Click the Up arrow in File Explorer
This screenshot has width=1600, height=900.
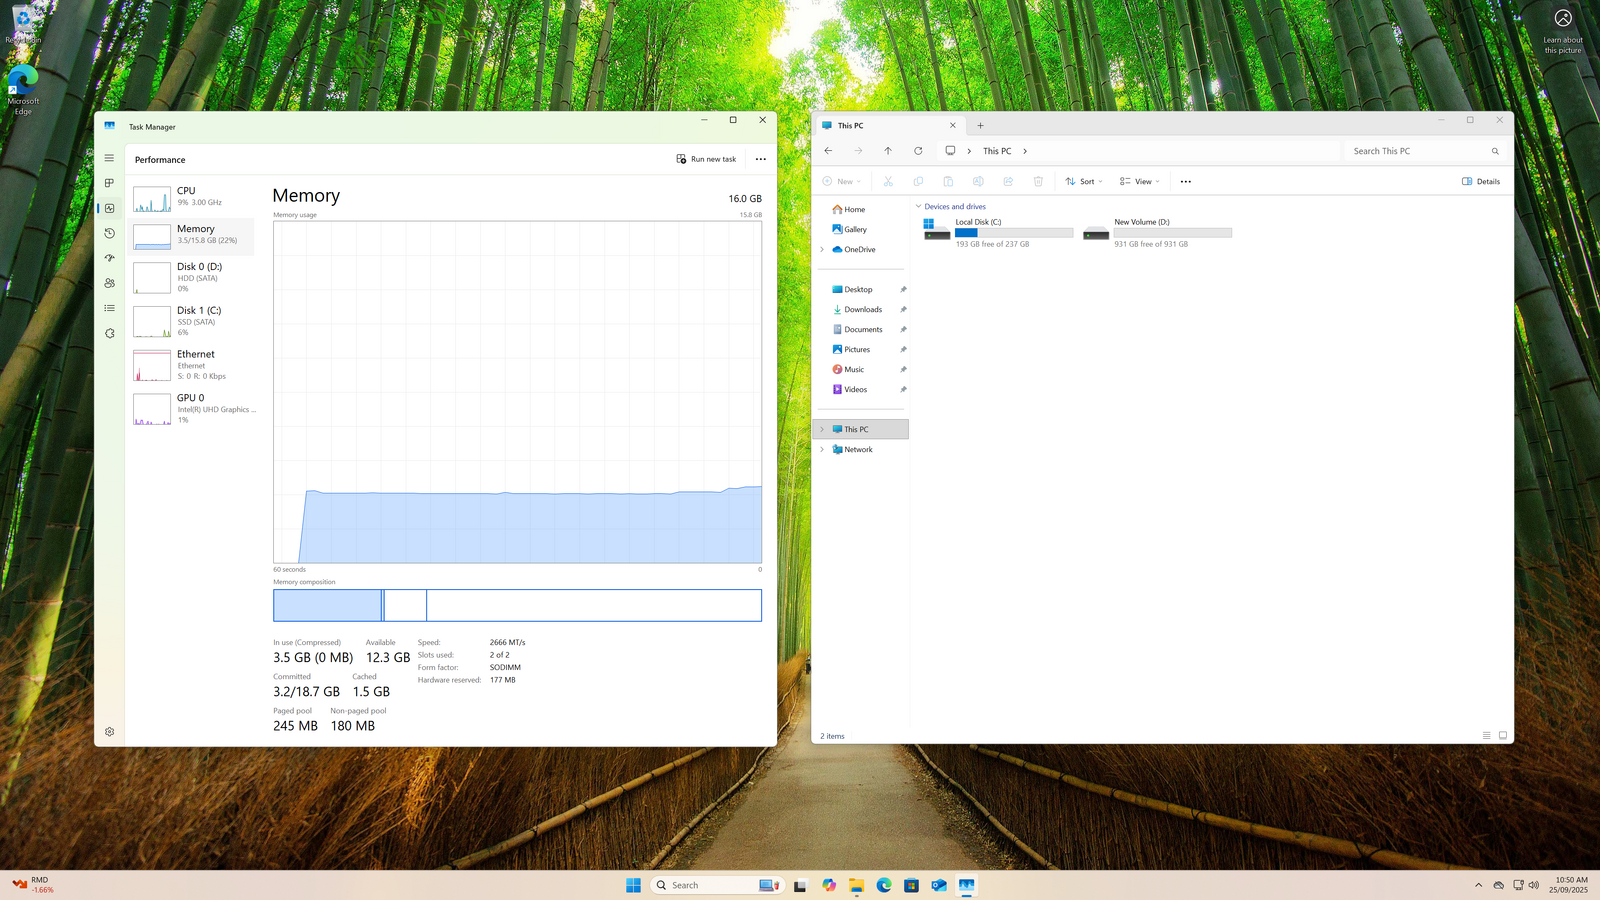(888, 151)
